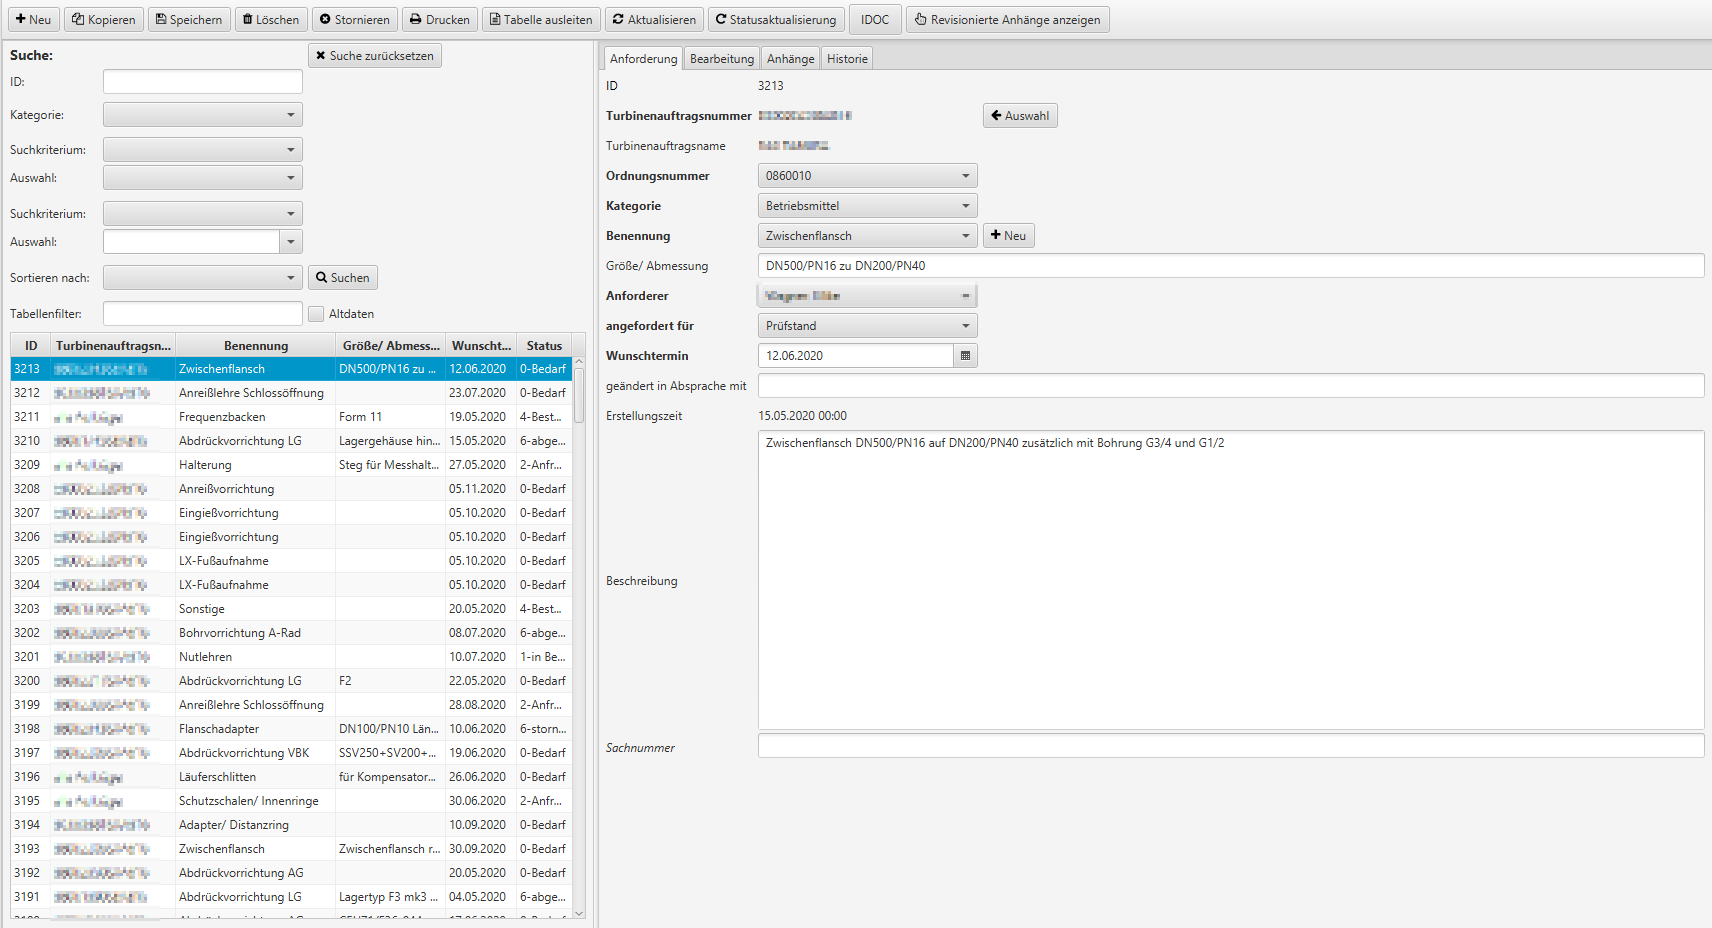Click the Revisionierte Anhänge anzeigen button
This screenshot has height=928, width=1712.
coord(1007,20)
